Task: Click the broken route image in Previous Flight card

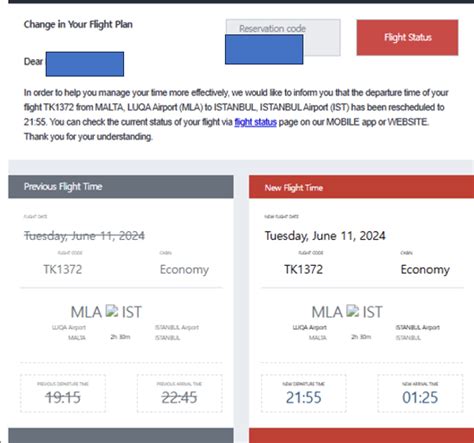Action: pyautogui.click(x=112, y=311)
